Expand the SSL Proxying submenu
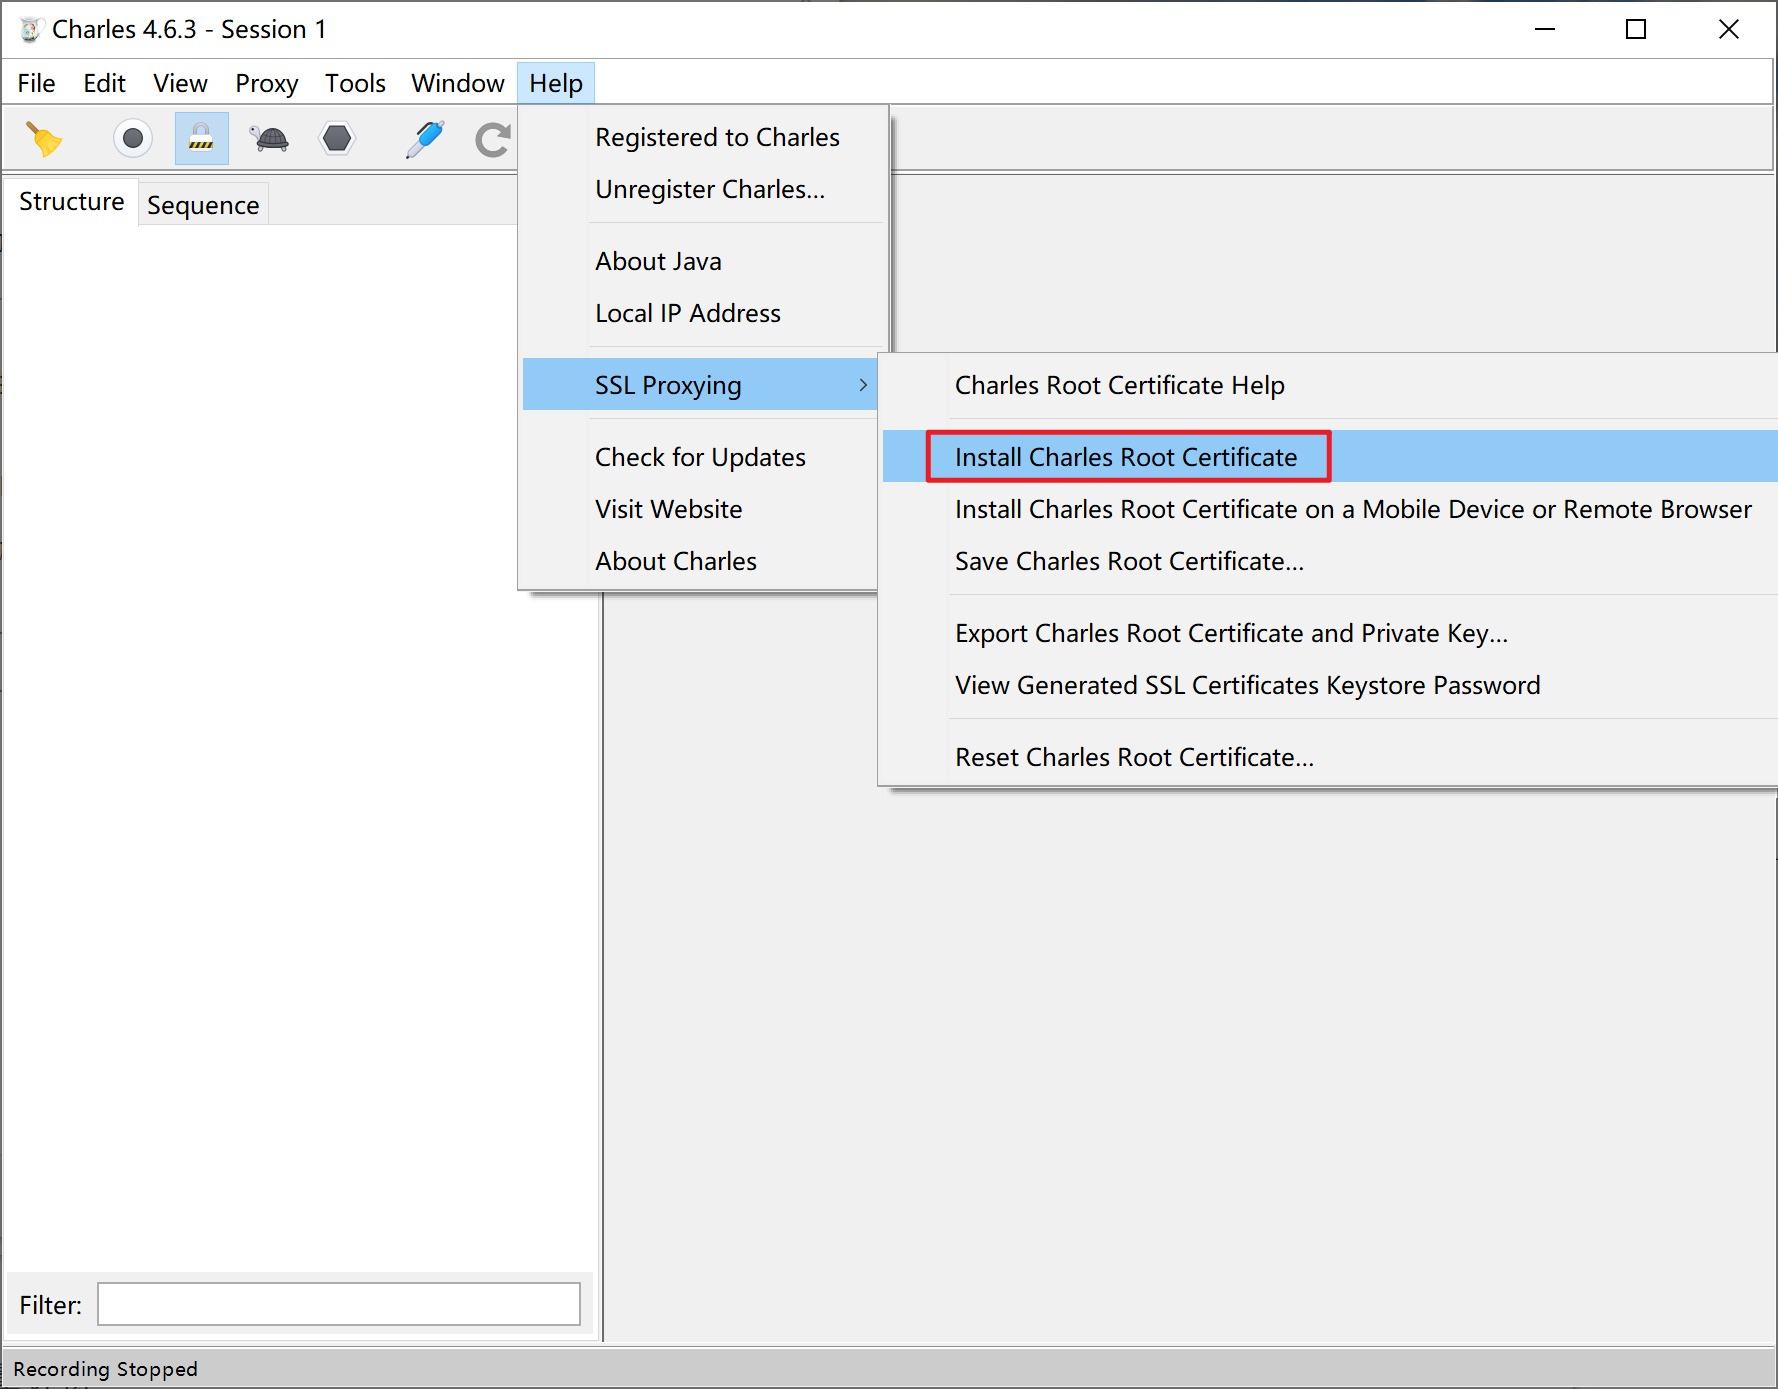This screenshot has height=1389, width=1778. 700,385
